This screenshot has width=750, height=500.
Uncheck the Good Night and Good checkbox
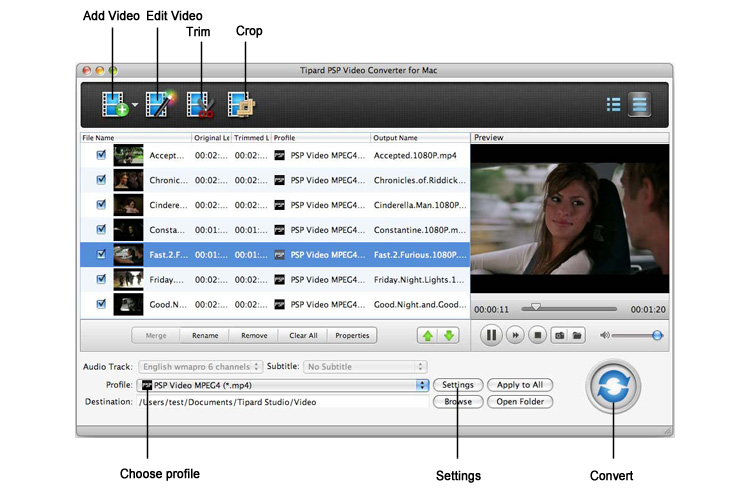point(101,304)
